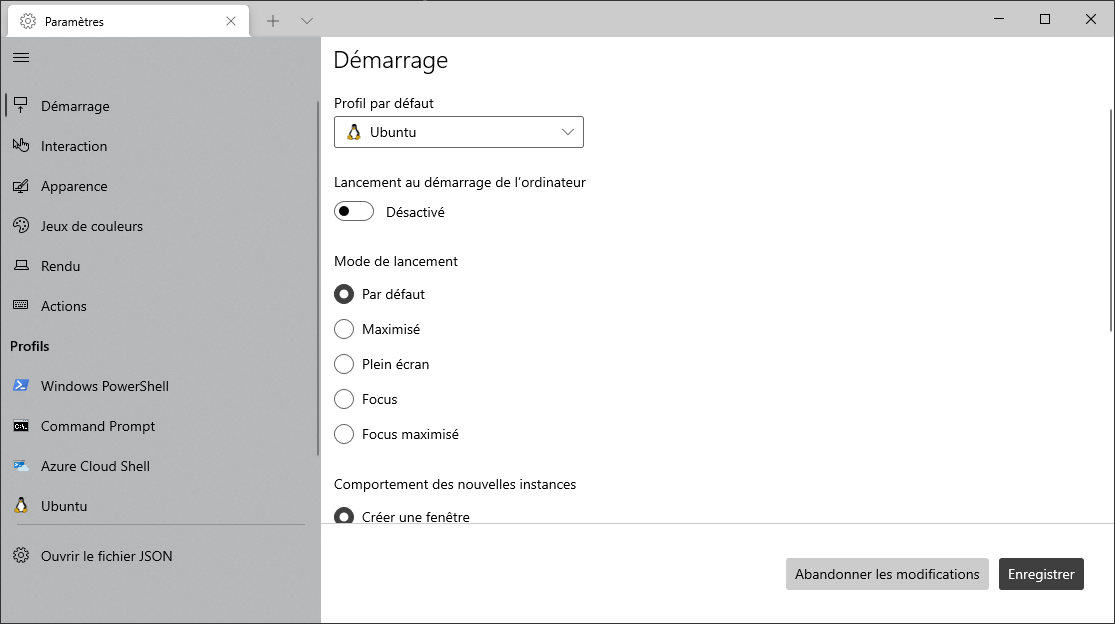
Task: Close the Paramètres tab
Action: (231, 21)
